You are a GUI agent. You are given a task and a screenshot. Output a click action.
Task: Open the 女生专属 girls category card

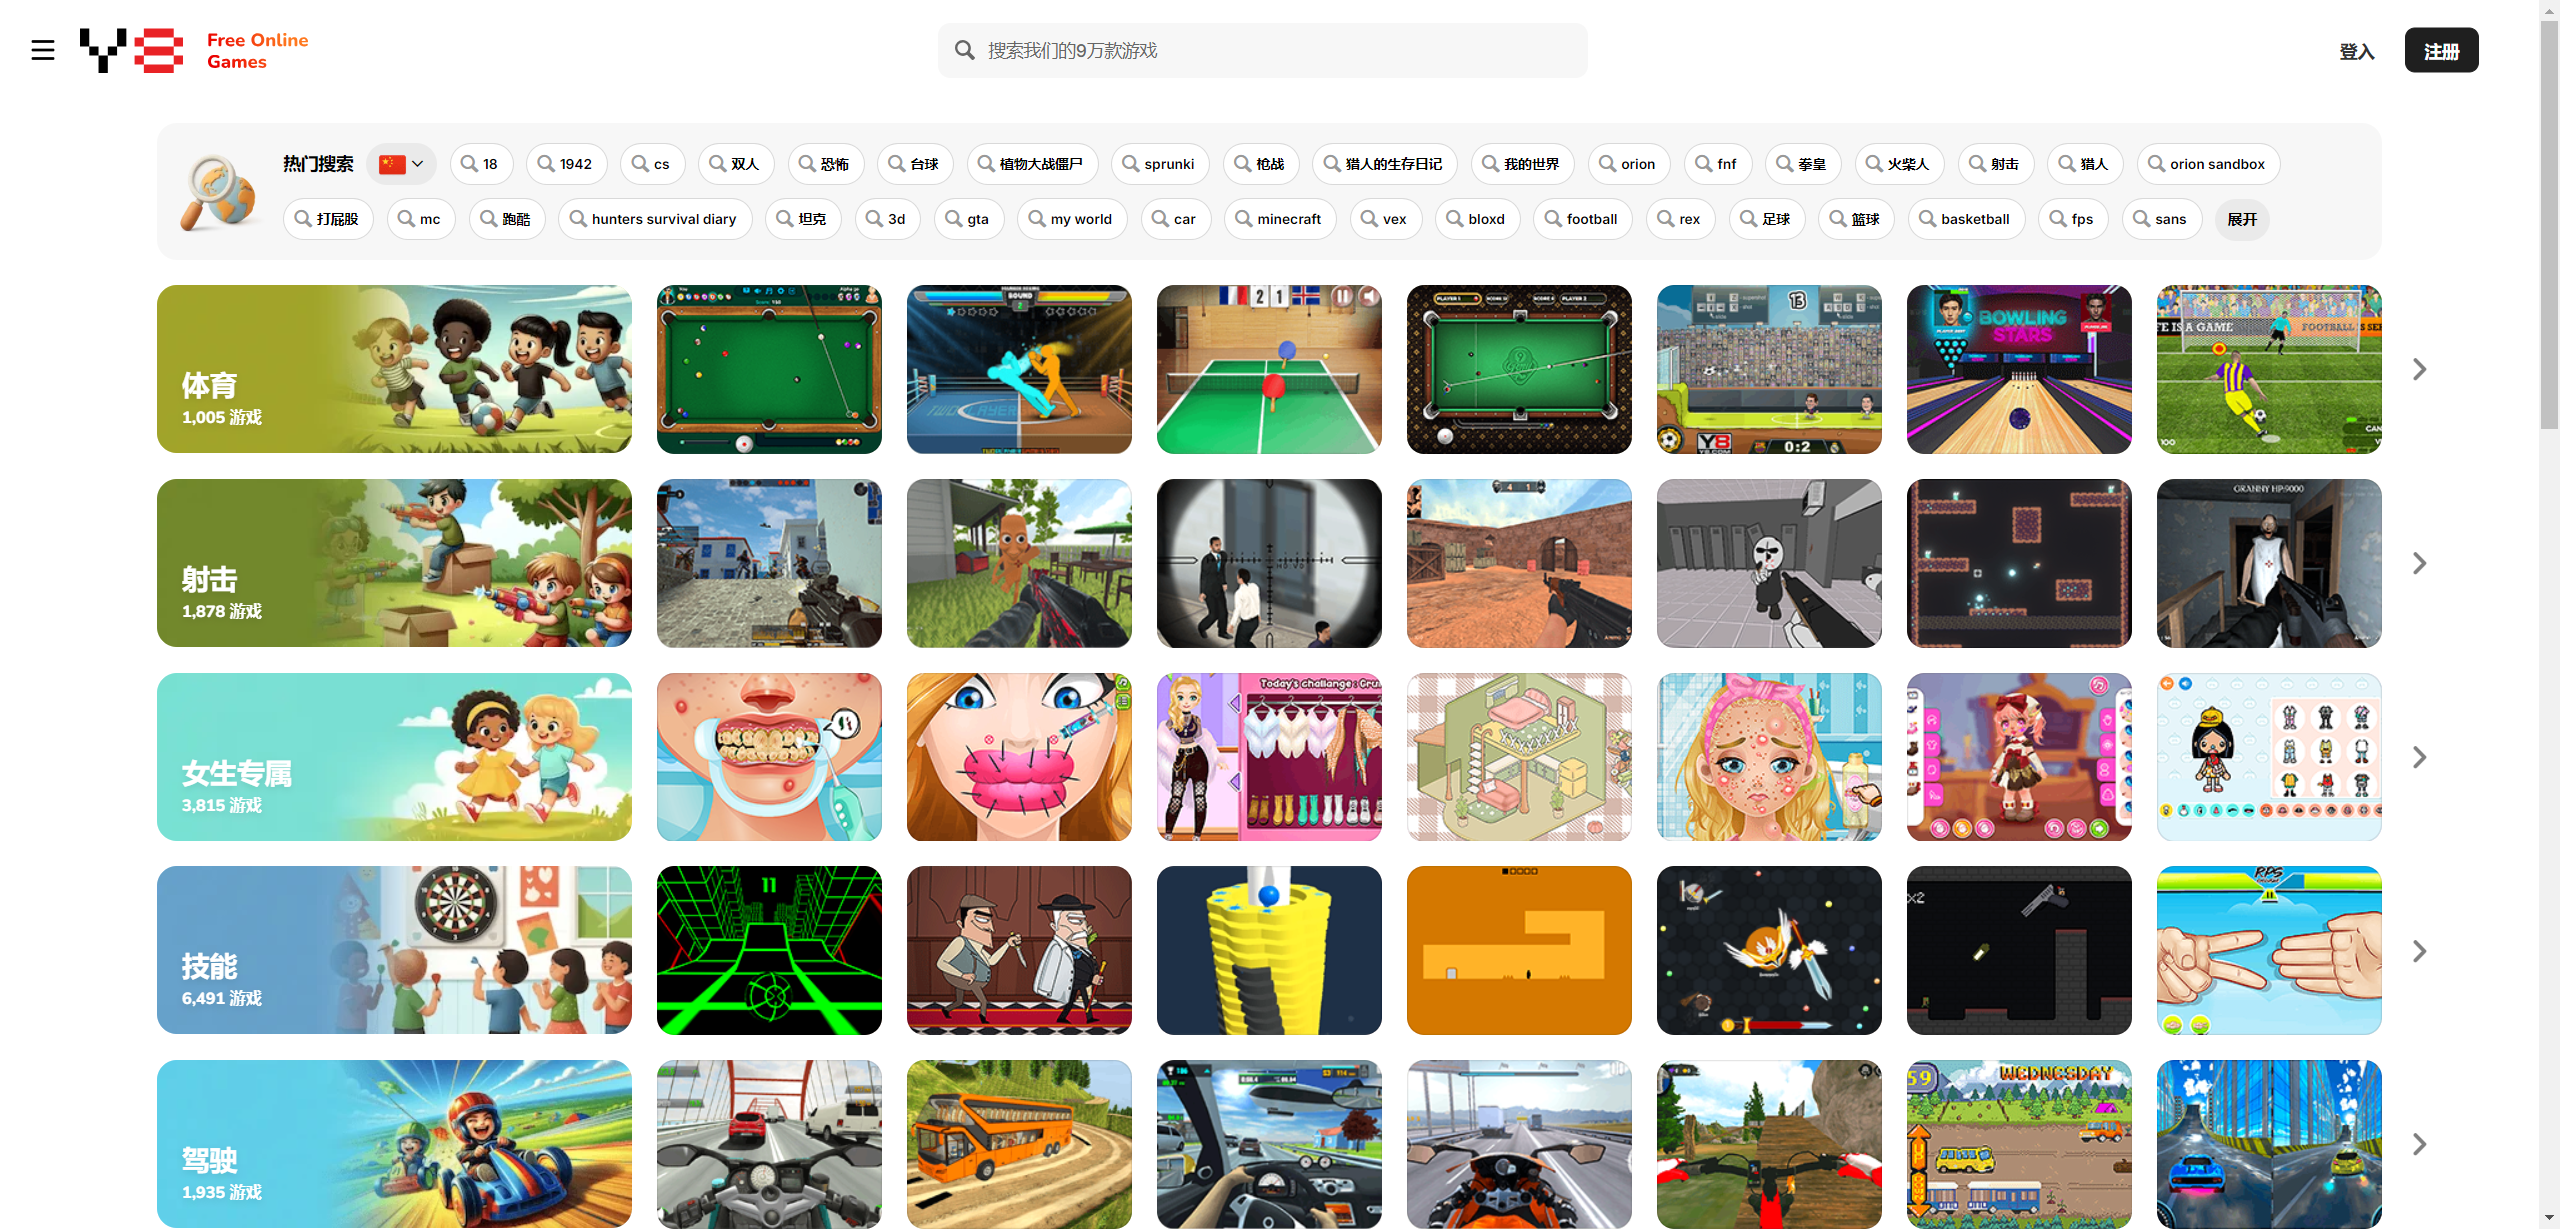coord(394,757)
